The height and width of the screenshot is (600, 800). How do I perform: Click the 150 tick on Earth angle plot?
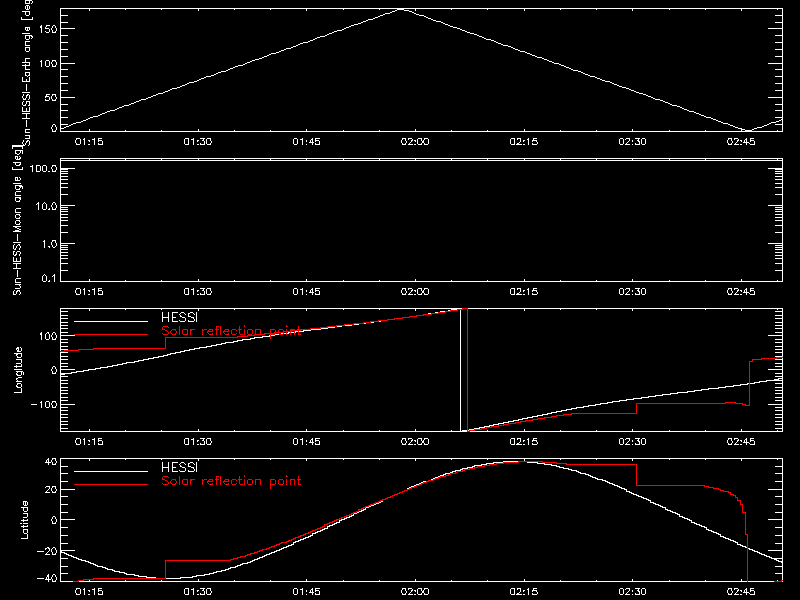[x=47, y=29]
